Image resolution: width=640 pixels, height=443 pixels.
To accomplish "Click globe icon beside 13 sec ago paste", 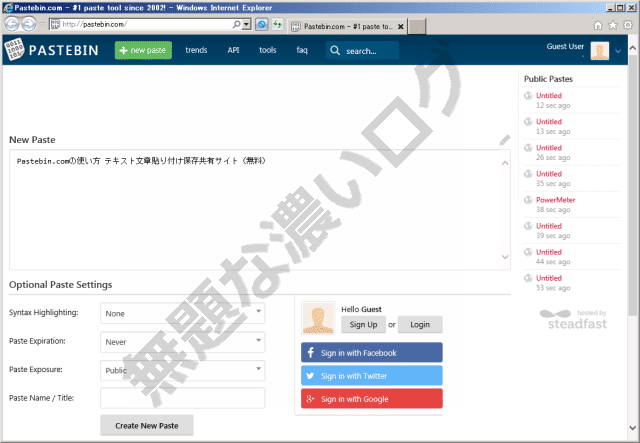I will [528, 122].
